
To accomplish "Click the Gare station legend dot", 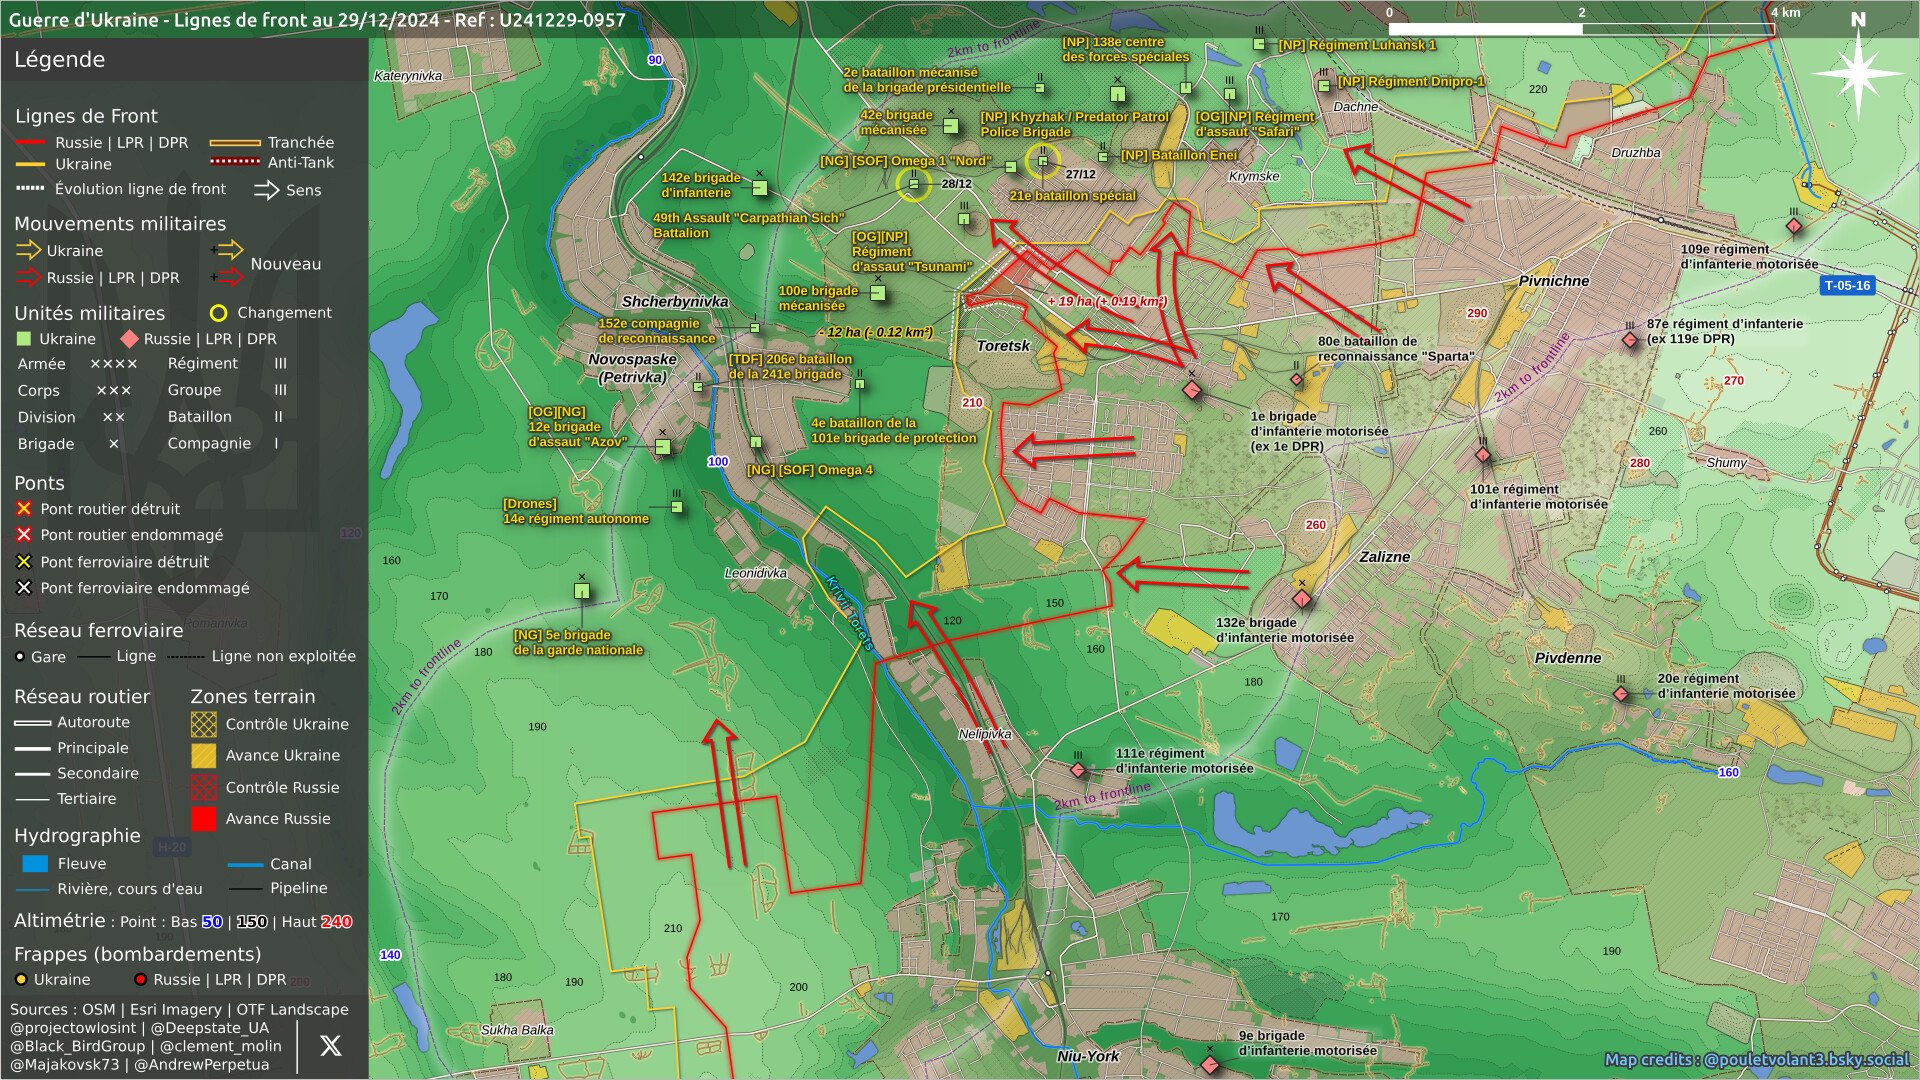I will point(20,657).
